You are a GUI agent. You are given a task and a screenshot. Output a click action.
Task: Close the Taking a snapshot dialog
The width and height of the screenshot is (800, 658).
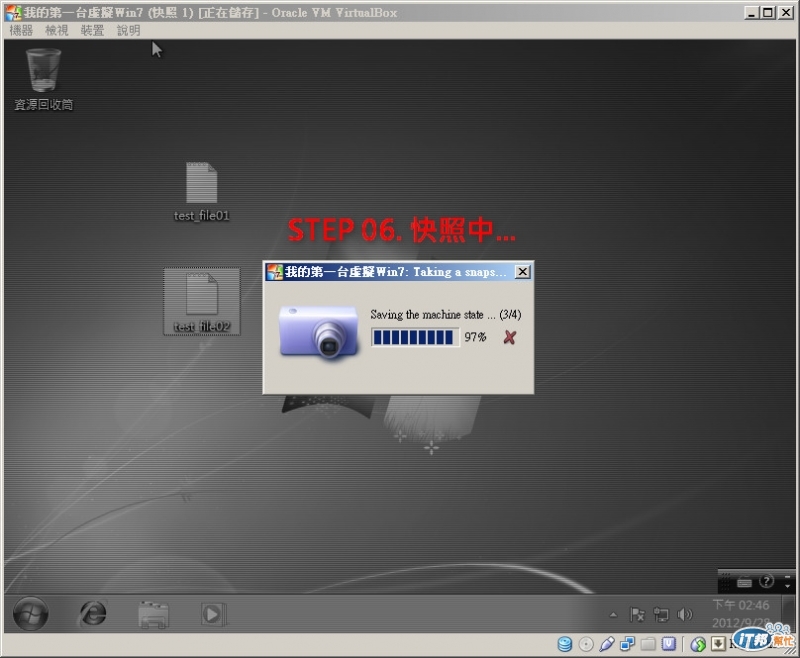pos(522,272)
